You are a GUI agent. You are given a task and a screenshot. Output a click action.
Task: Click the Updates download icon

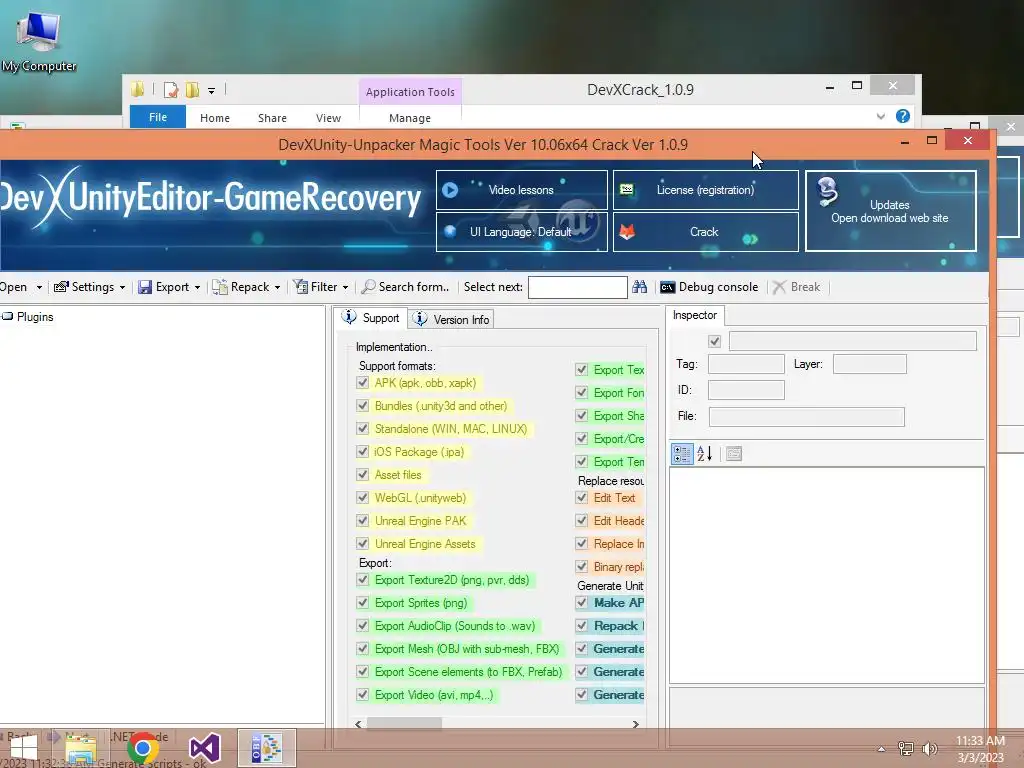click(827, 192)
